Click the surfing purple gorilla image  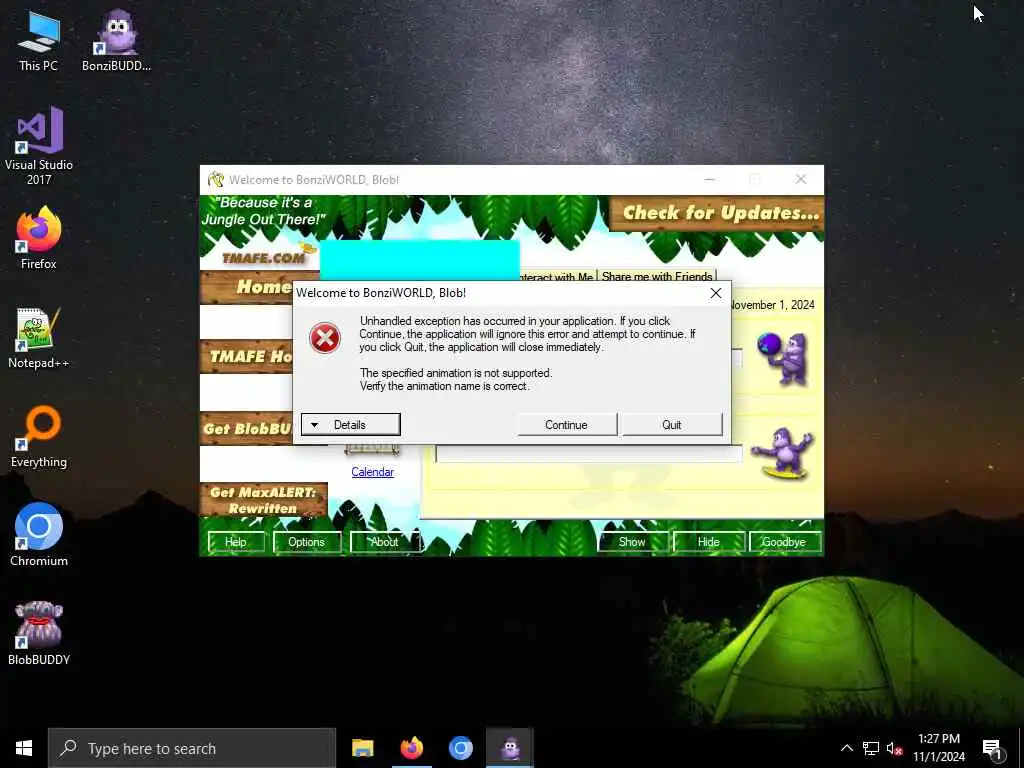point(782,453)
